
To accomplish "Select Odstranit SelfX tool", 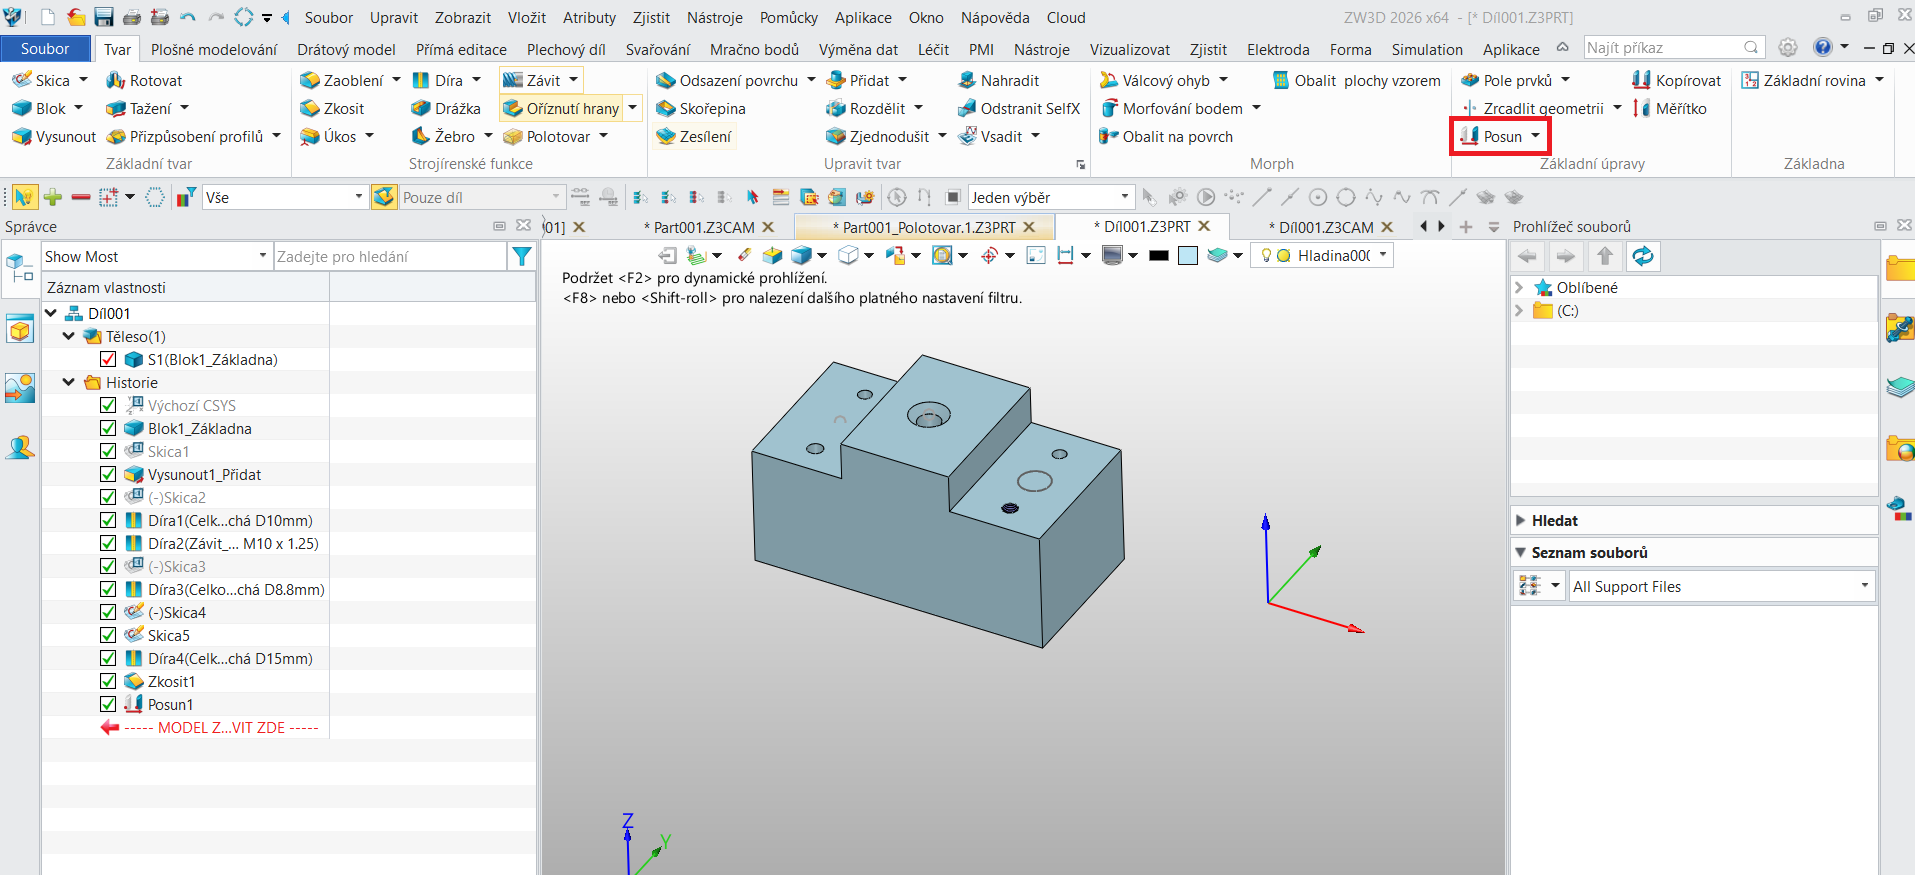I will 1018,108.
